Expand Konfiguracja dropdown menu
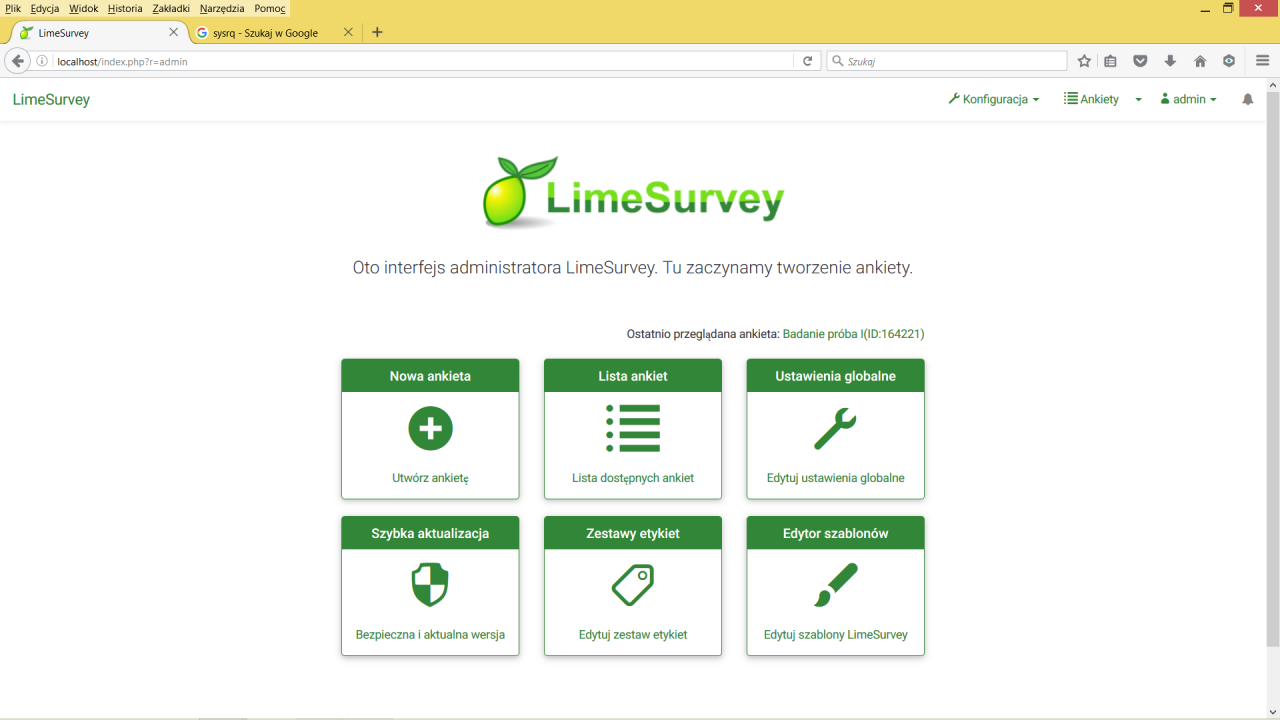 click(x=994, y=99)
